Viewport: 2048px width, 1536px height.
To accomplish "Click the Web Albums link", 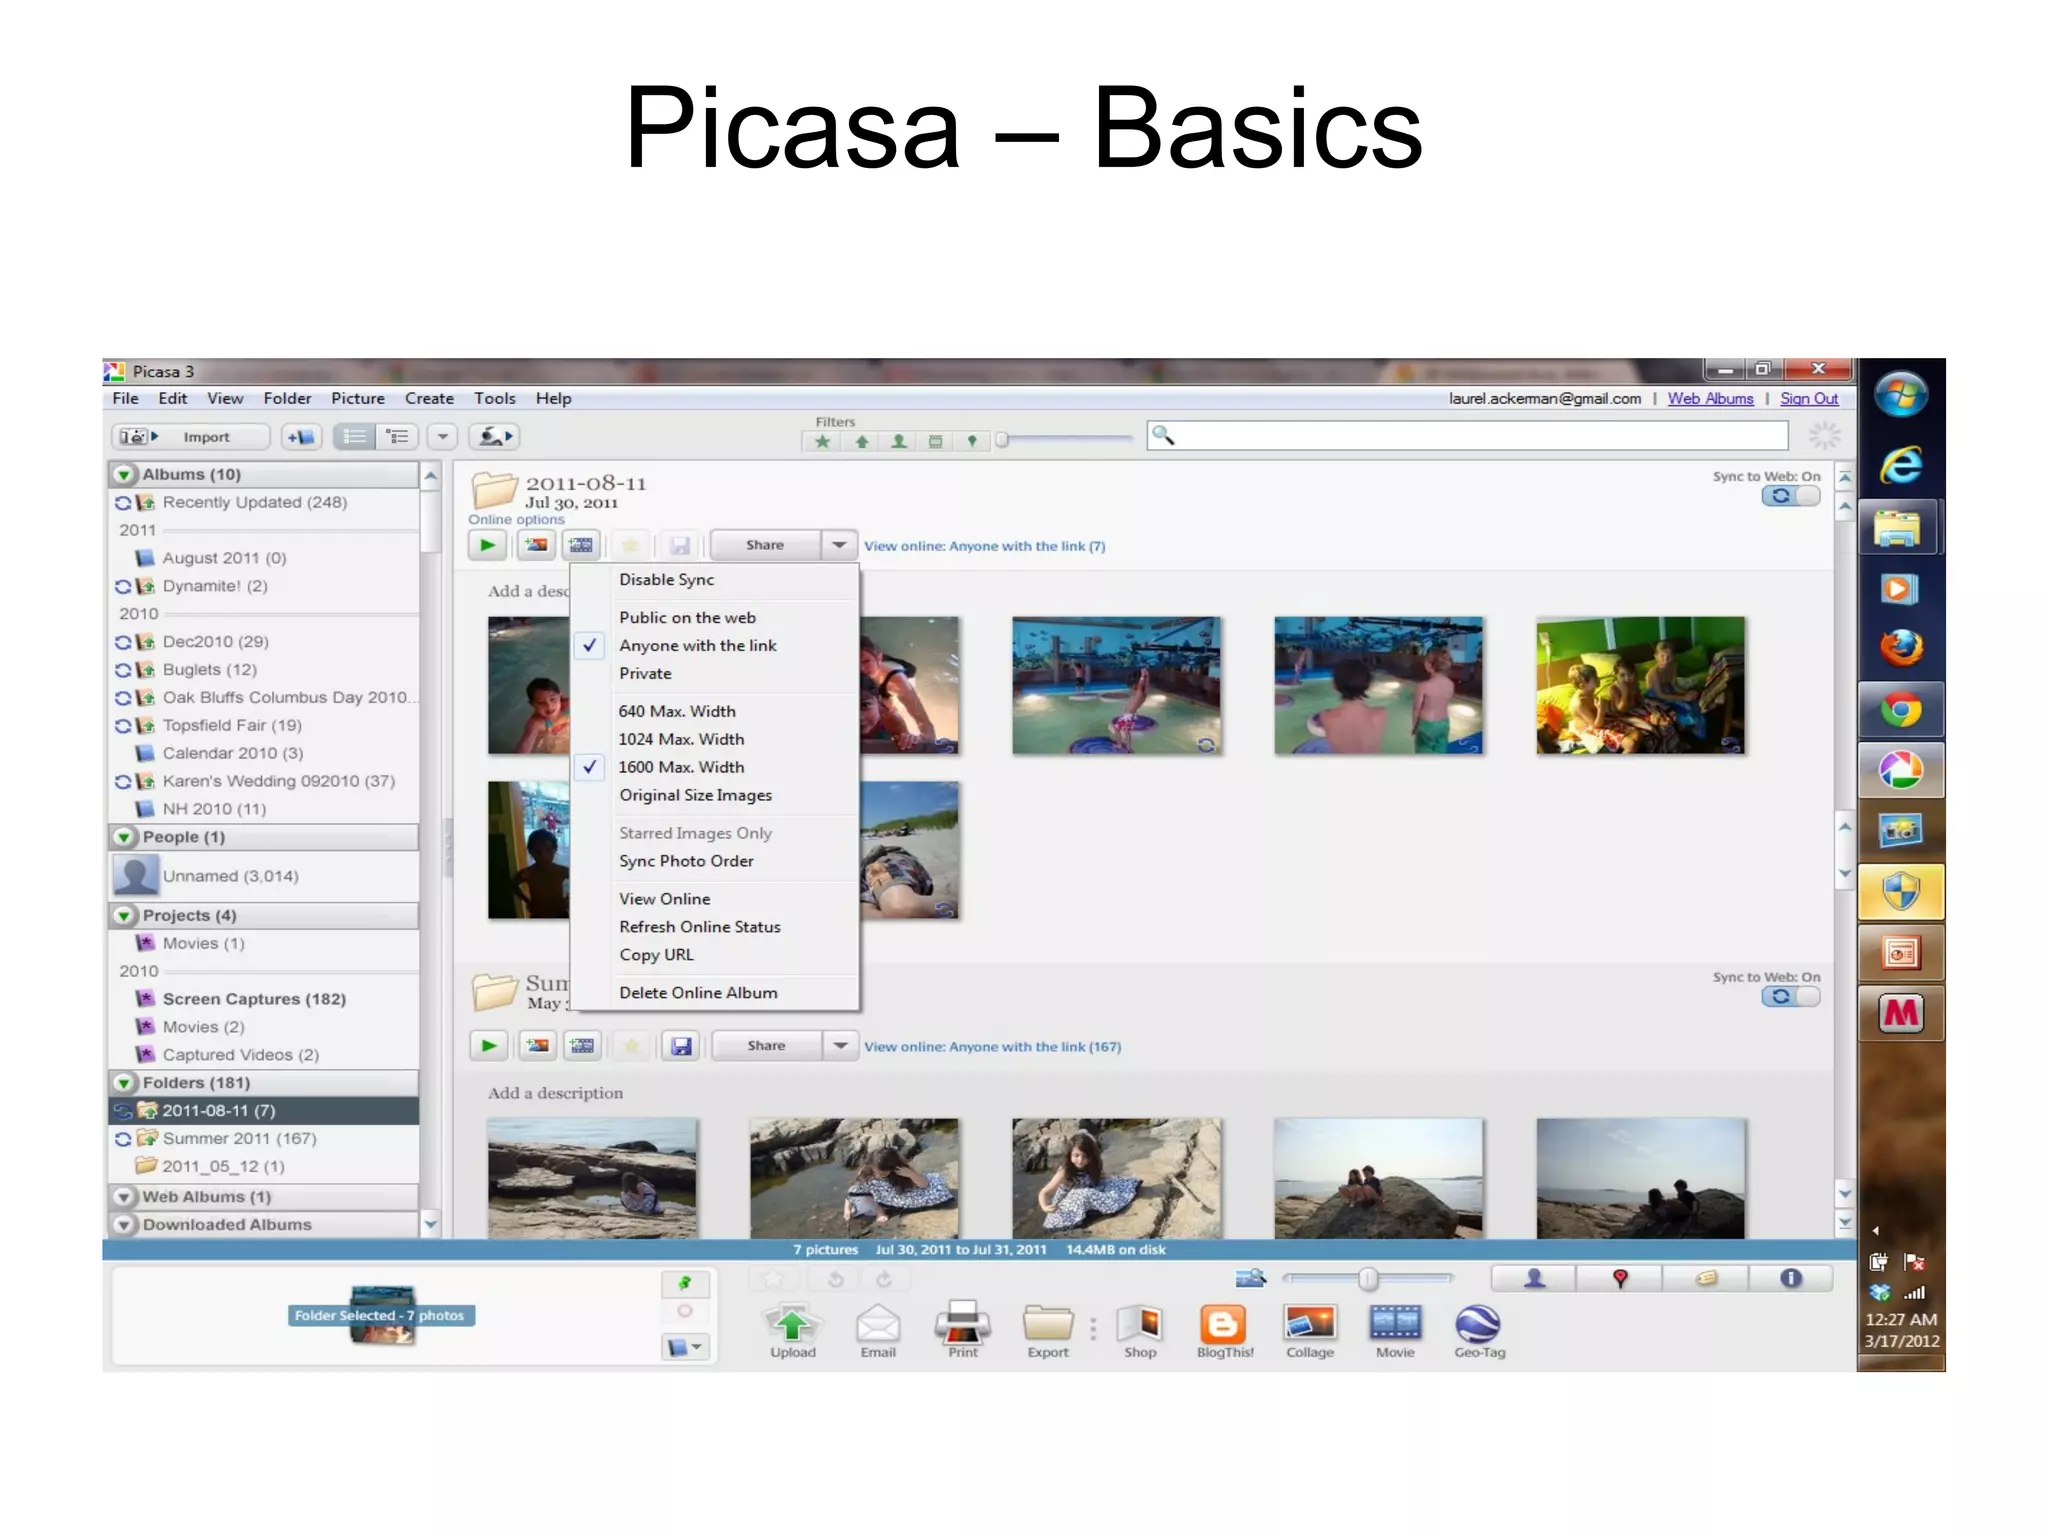I will 1710,398.
